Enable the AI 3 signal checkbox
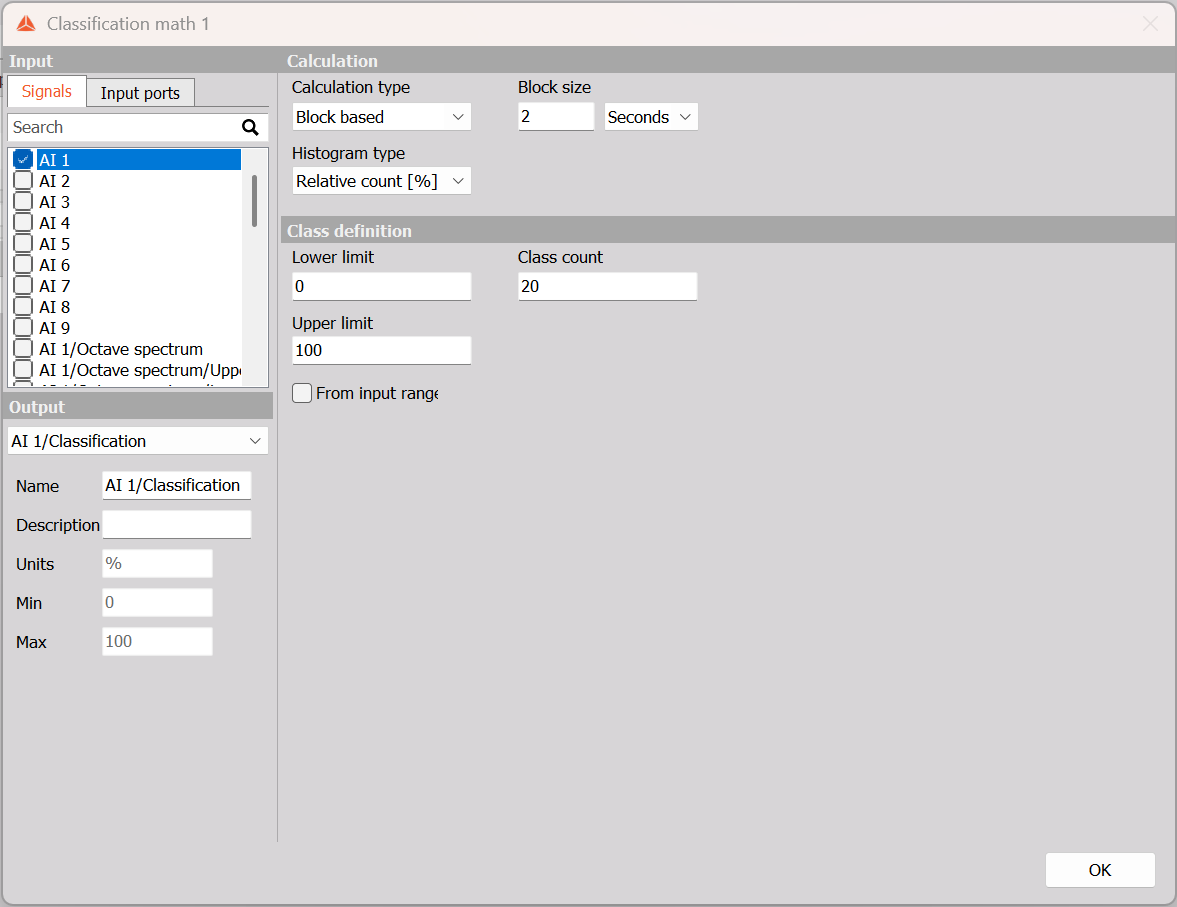 [x=23, y=201]
